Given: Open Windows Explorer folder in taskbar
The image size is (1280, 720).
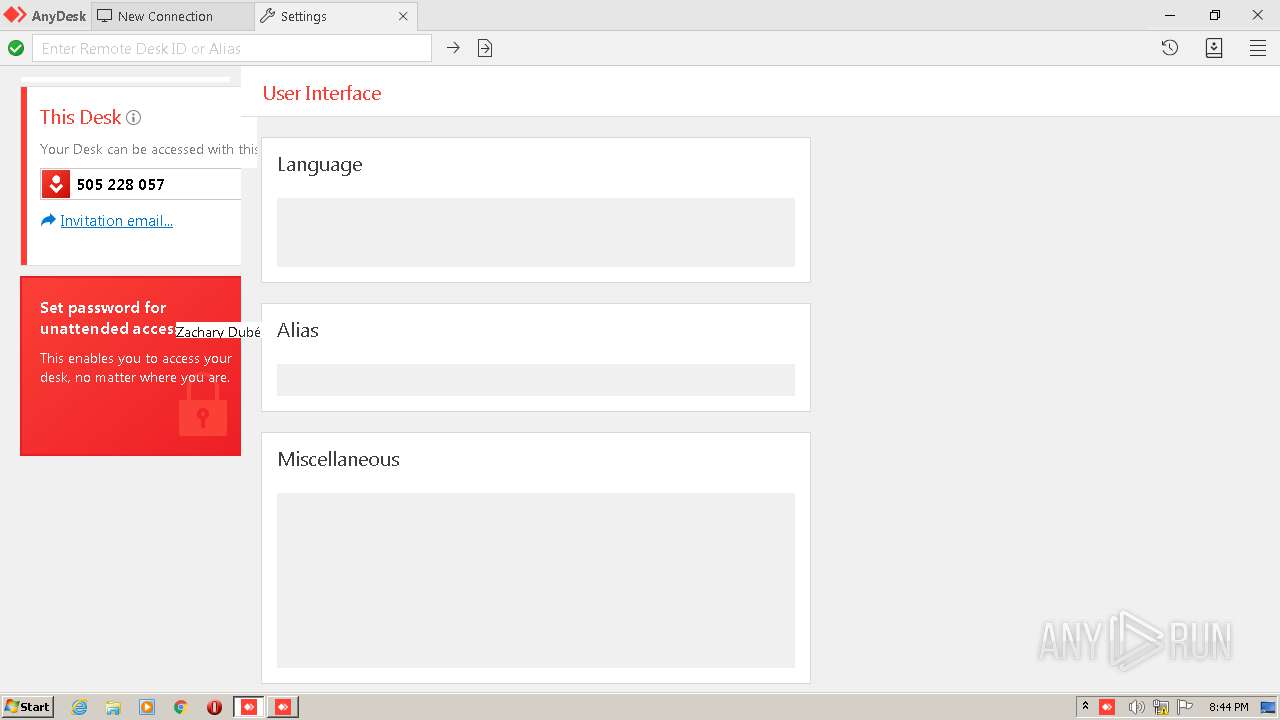Looking at the screenshot, I should coord(113,707).
